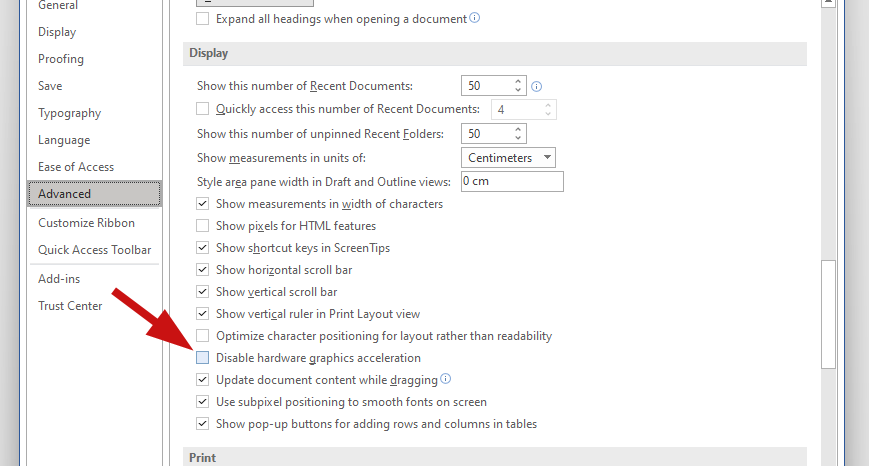869x466 pixels.
Task: Open Quick Access Toolbar settings
Action: [x=94, y=250]
